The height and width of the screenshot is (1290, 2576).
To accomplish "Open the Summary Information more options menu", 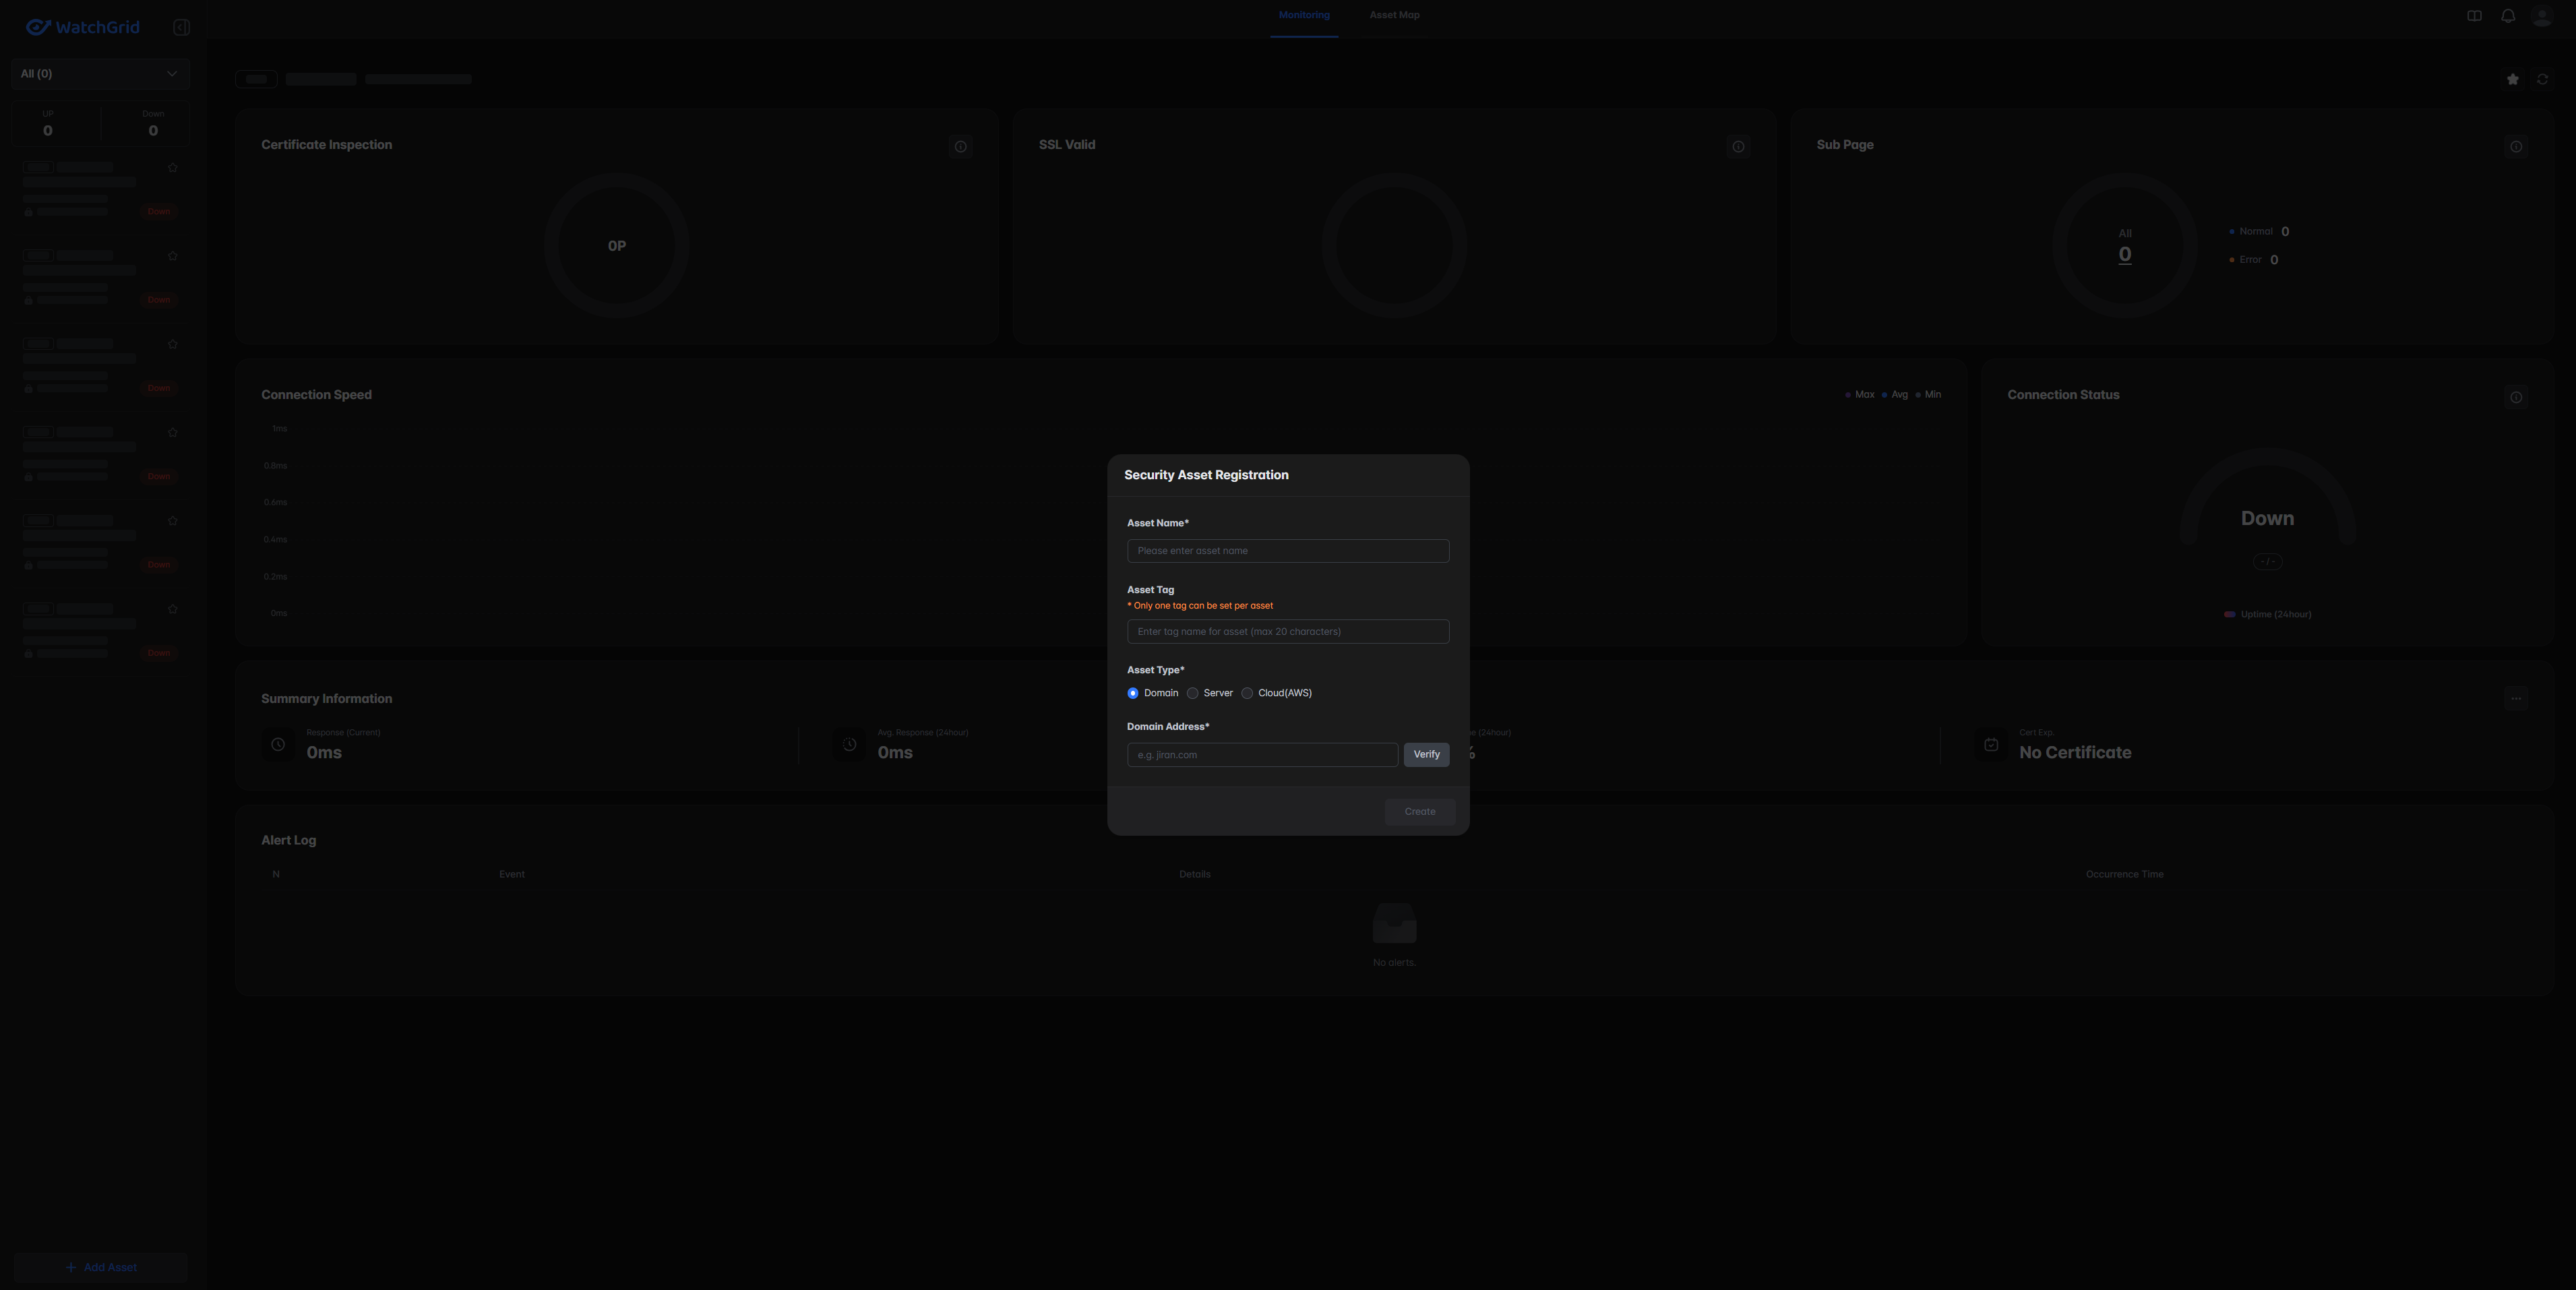I will [2516, 699].
